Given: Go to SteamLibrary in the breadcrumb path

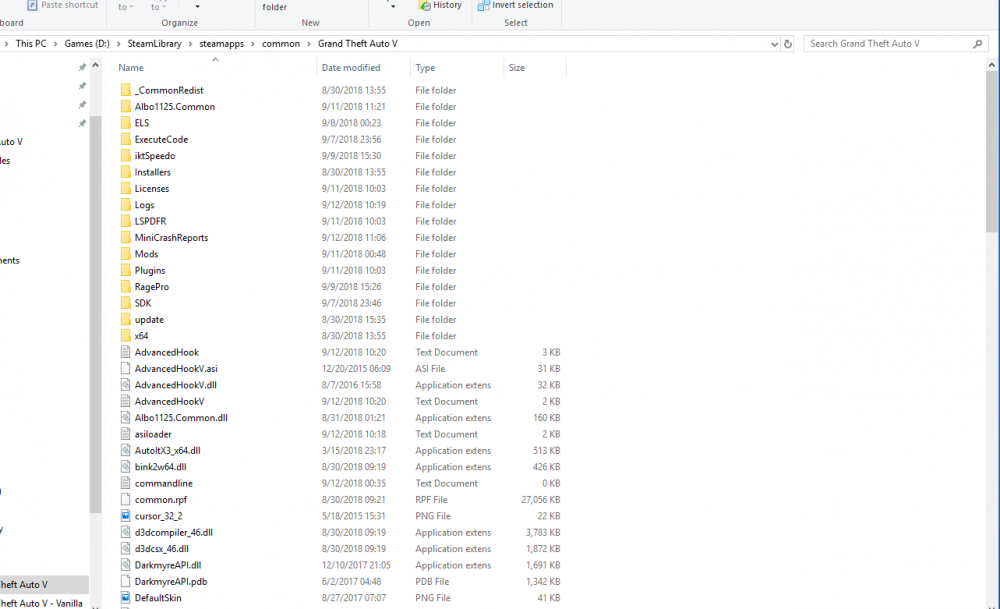Looking at the screenshot, I should pyautogui.click(x=154, y=44).
